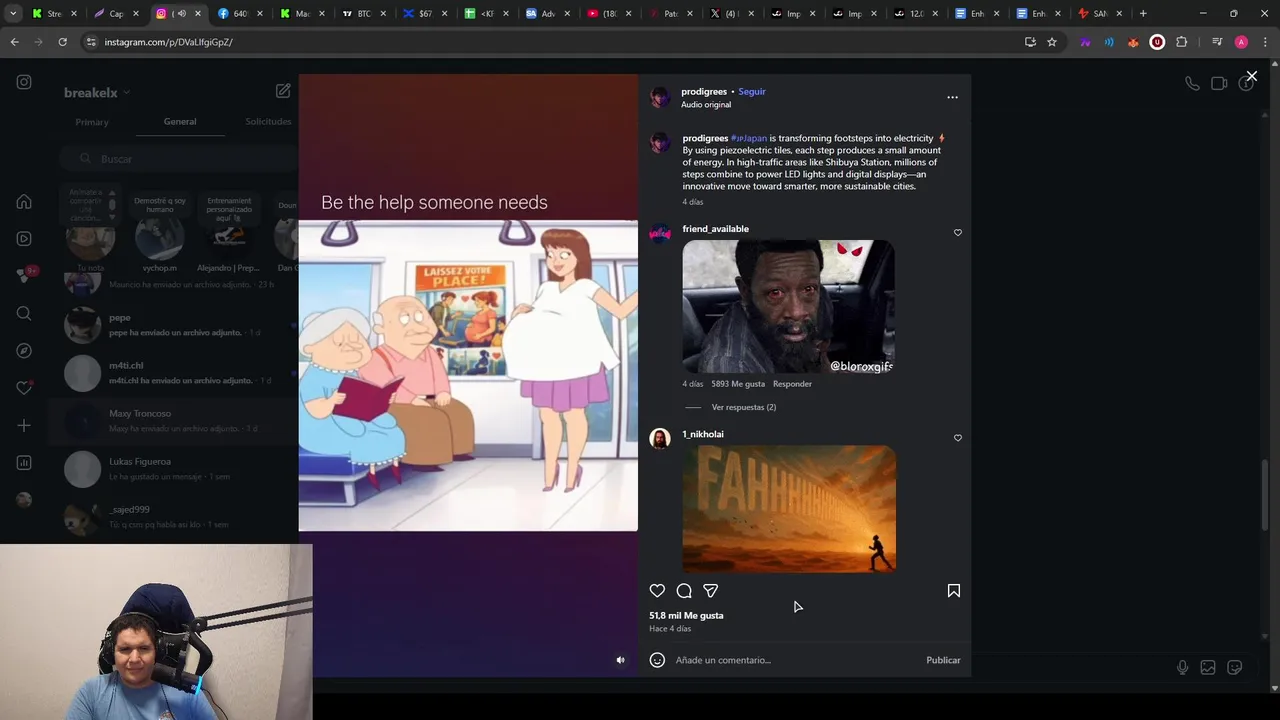Click Responder under friend_available's comment
The height and width of the screenshot is (720, 1280).
(x=792, y=384)
